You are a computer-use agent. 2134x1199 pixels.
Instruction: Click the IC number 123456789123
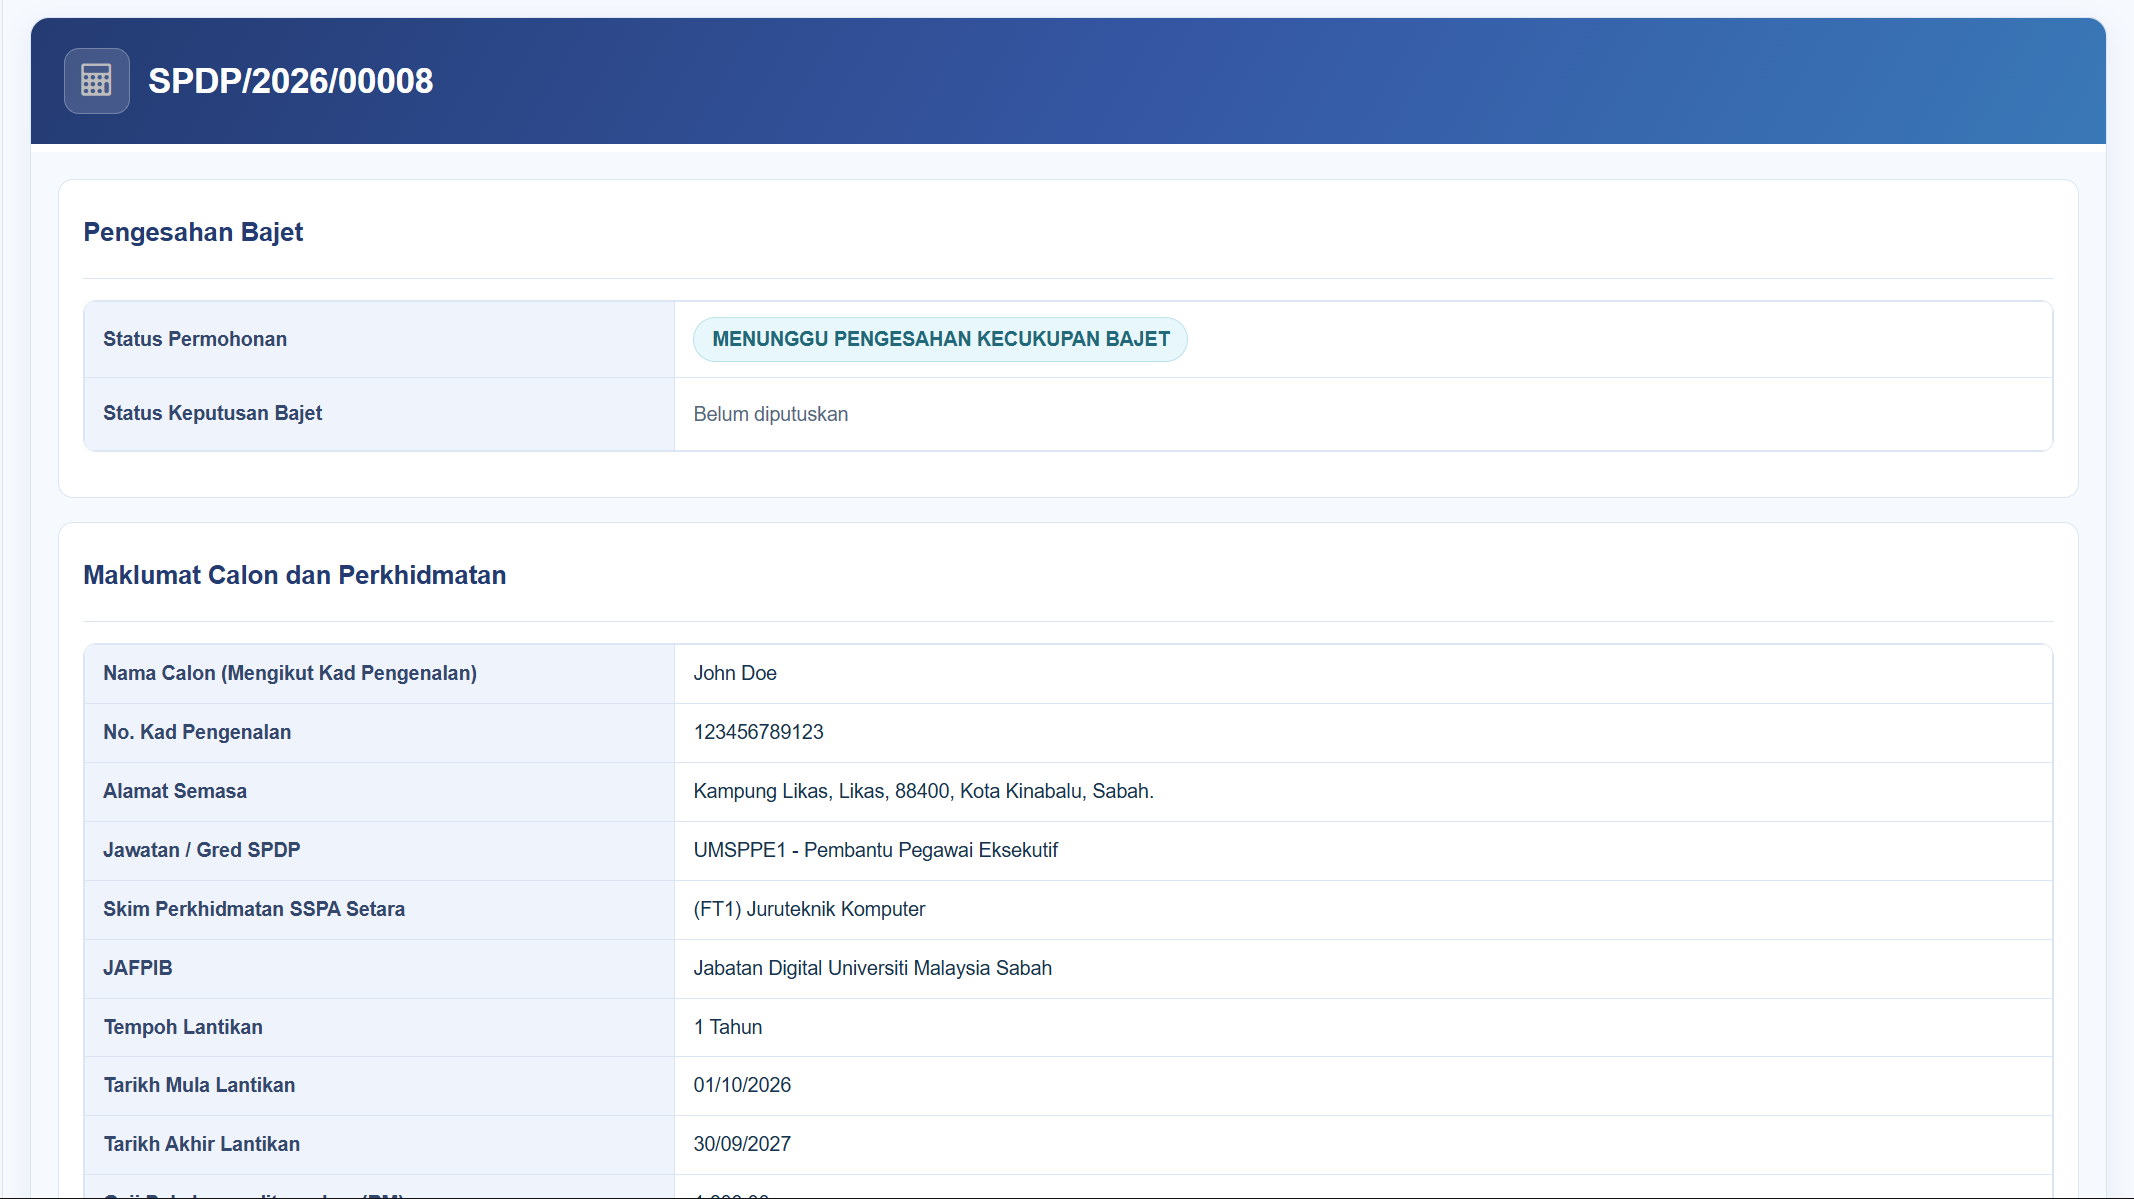click(x=758, y=732)
